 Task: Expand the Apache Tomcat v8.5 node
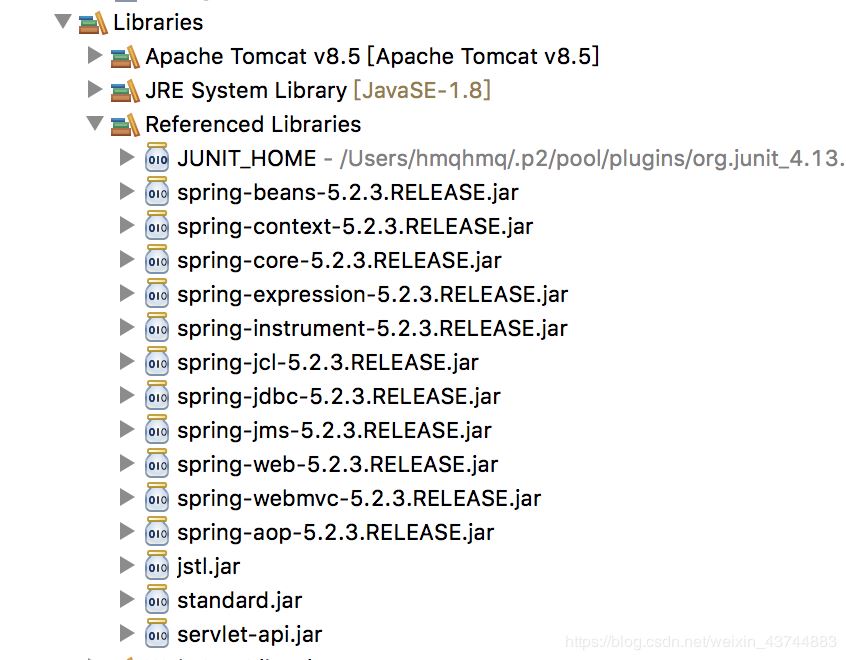click(x=95, y=55)
